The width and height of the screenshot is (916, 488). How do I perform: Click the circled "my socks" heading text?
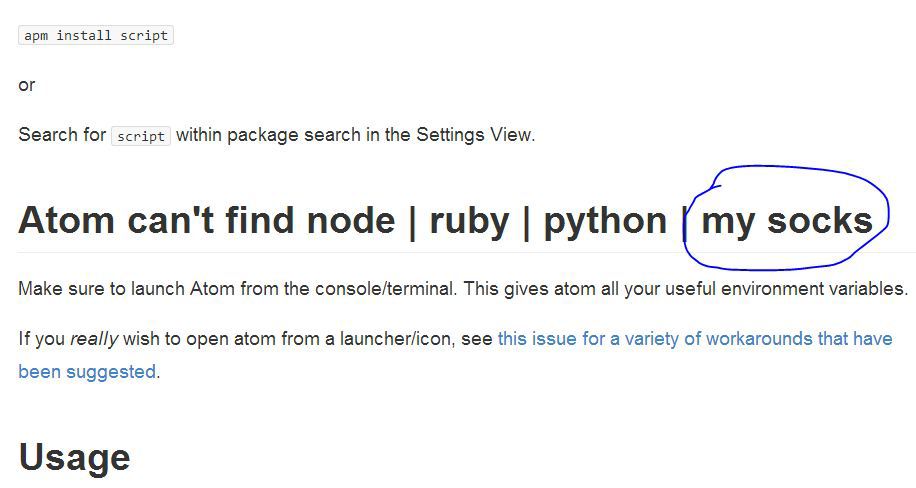coord(787,220)
